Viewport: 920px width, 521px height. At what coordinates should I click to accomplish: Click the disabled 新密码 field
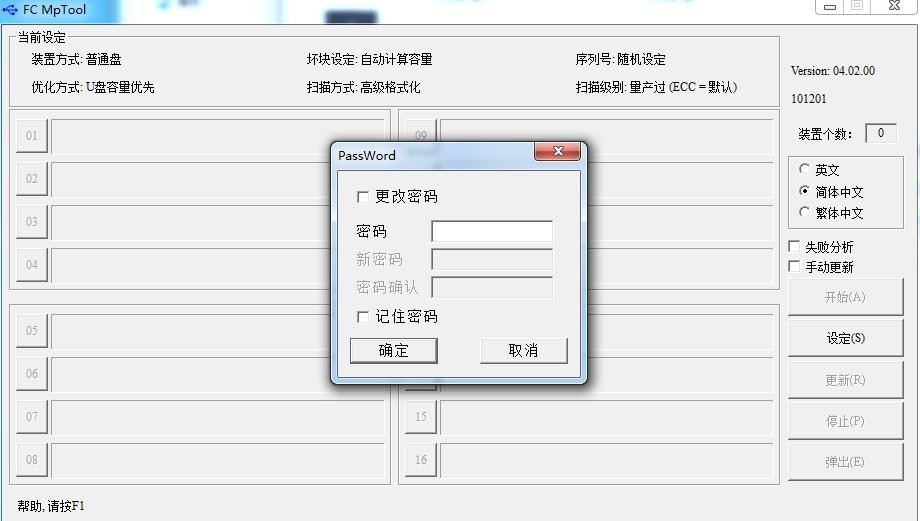point(492,259)
